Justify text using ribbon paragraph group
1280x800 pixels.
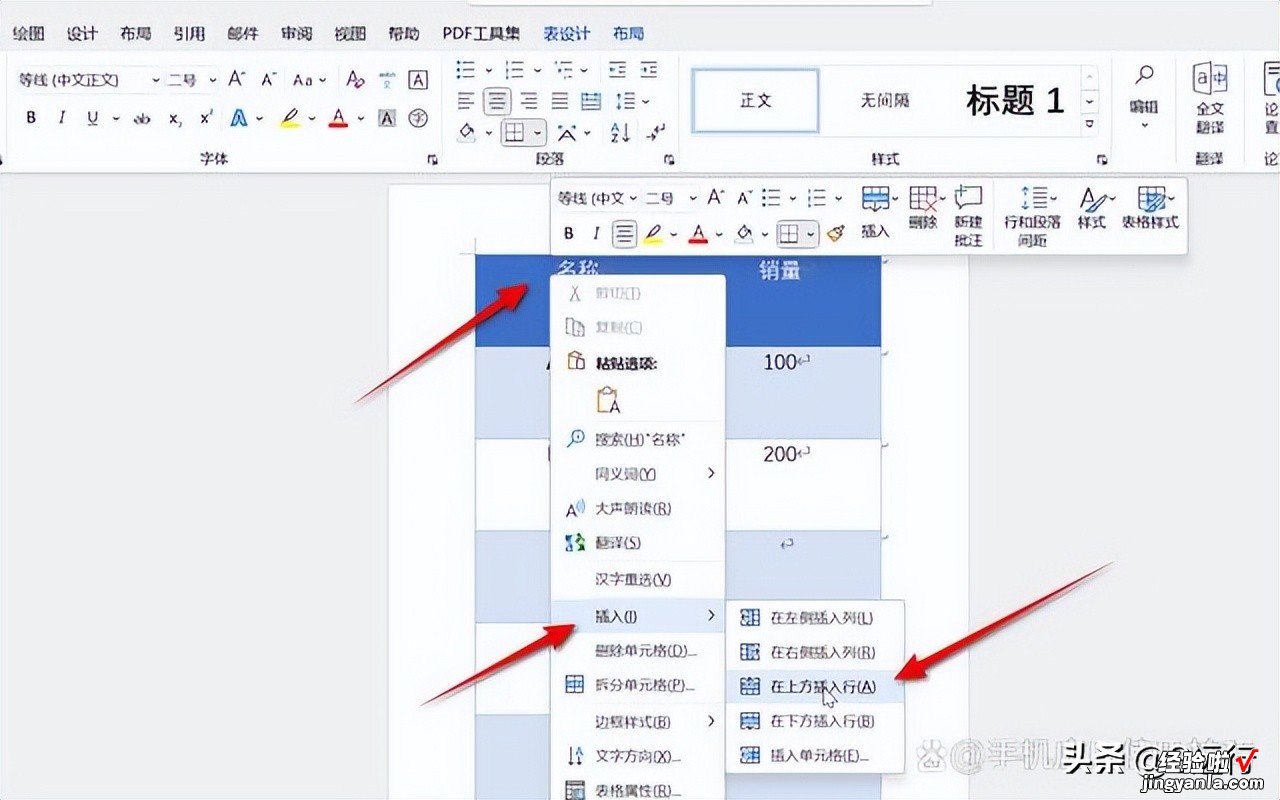tap(560, 101)
